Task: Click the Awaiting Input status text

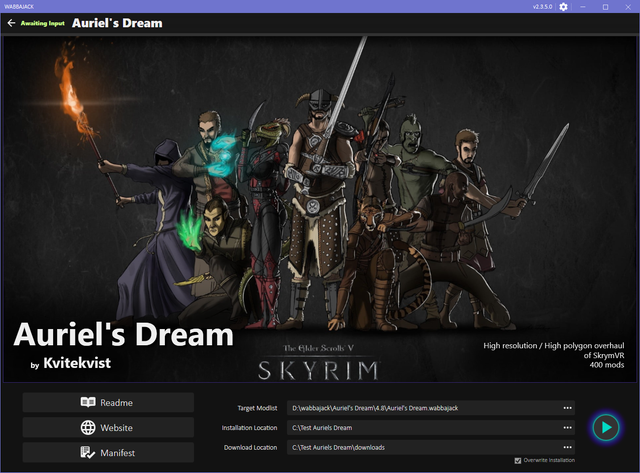Action: [42, 23]
